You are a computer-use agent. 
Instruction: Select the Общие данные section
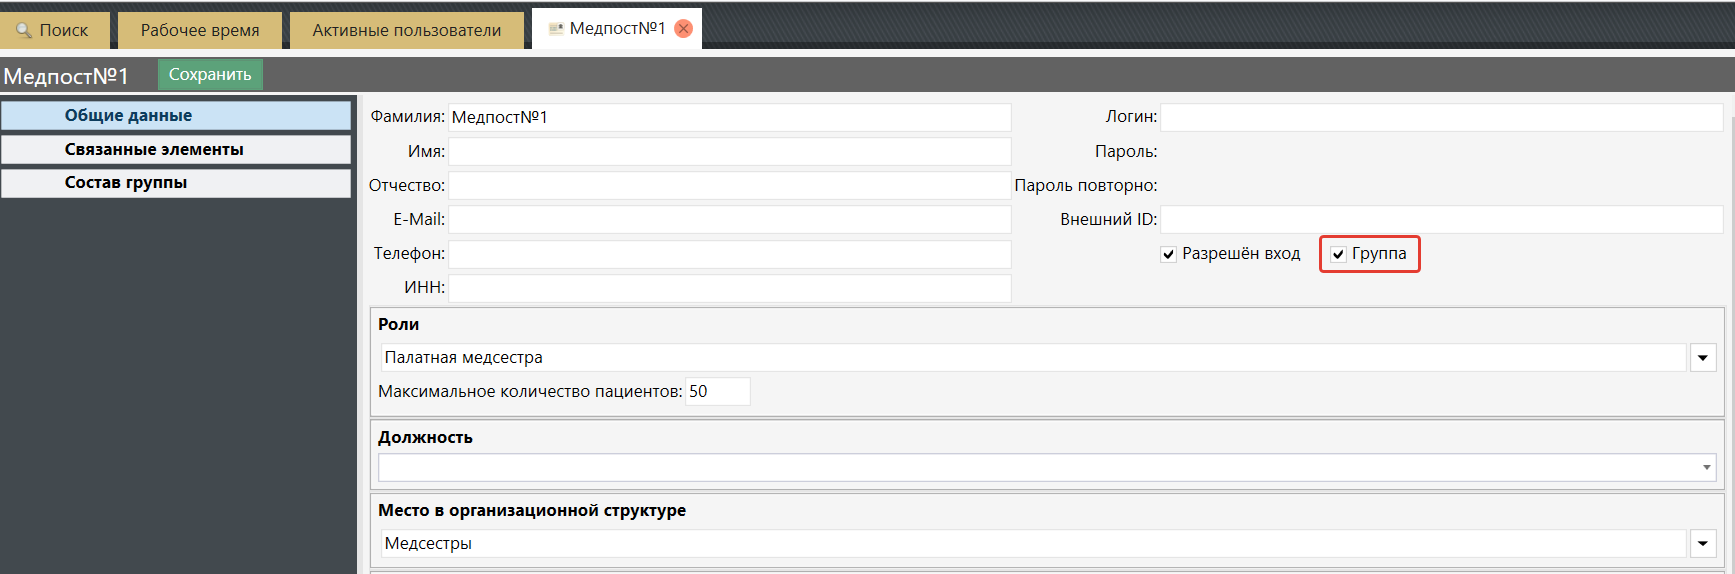click(x=176, y=116)
